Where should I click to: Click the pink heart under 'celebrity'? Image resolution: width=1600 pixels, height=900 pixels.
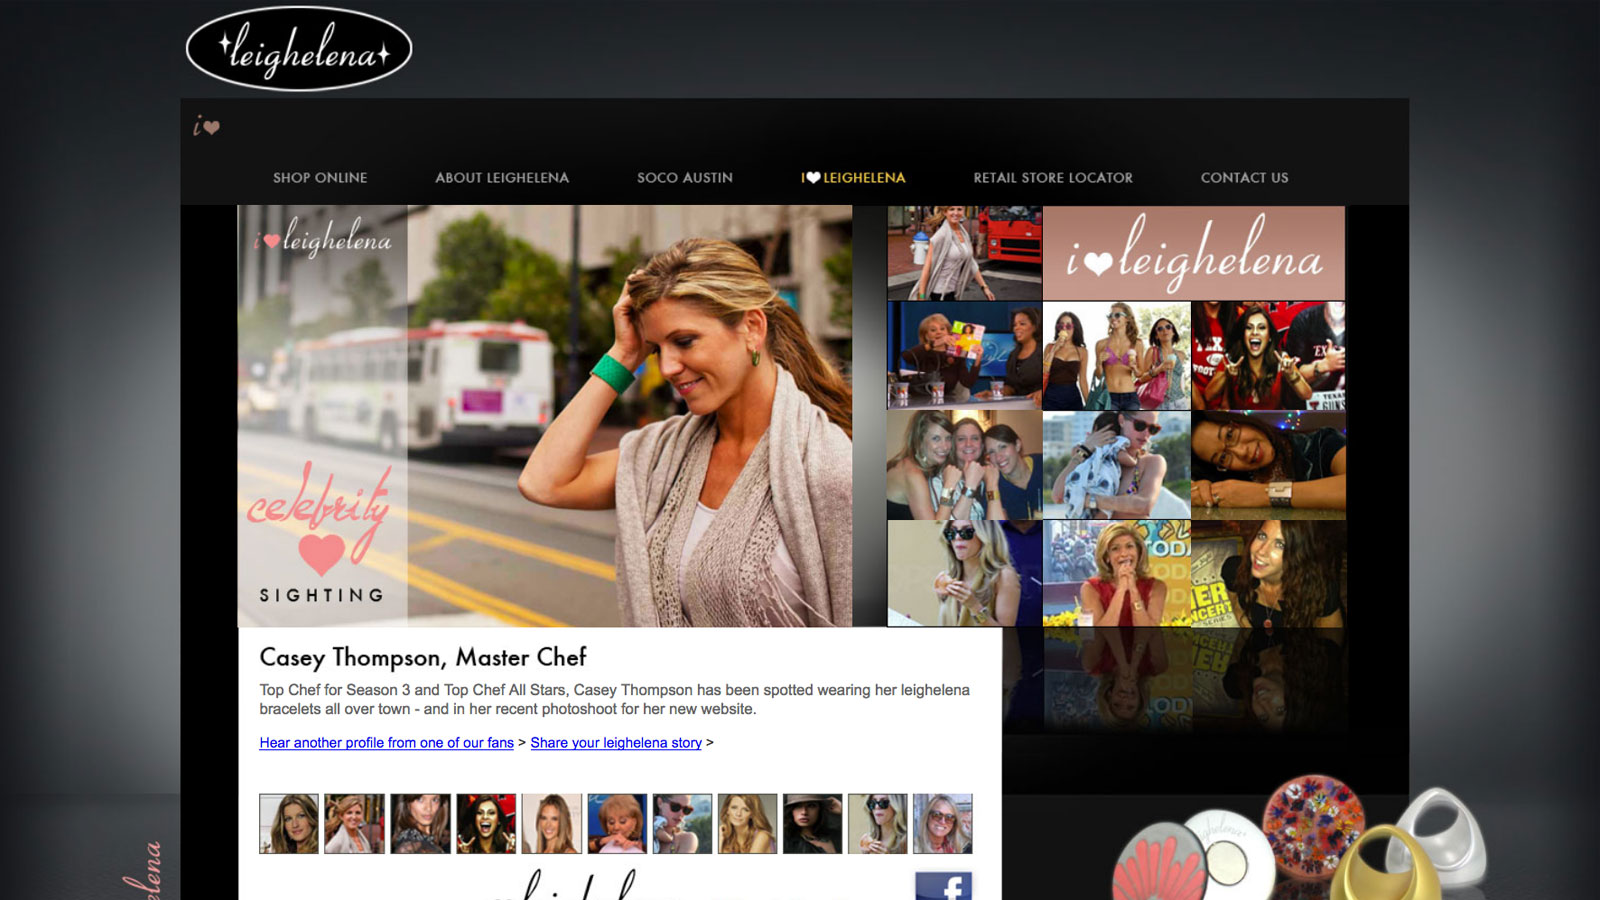click(x=321, y=552)
